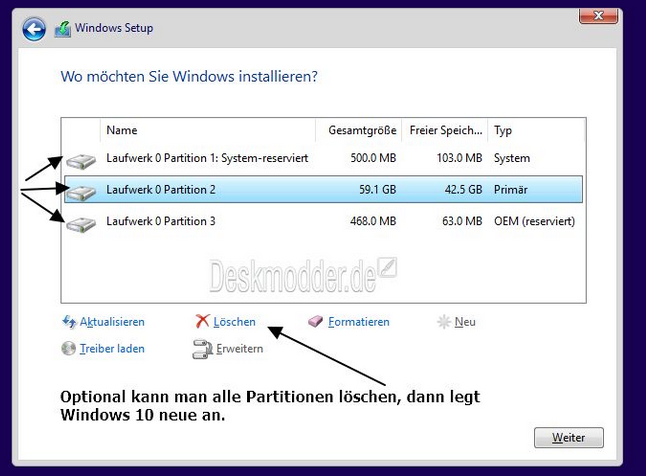Click the Gesamtgröße column header

tap(358, 130)
